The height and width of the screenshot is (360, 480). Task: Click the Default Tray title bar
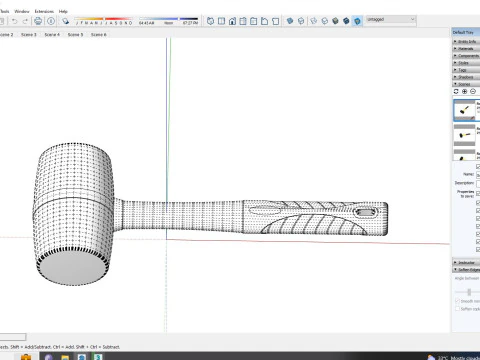(466, 32)
